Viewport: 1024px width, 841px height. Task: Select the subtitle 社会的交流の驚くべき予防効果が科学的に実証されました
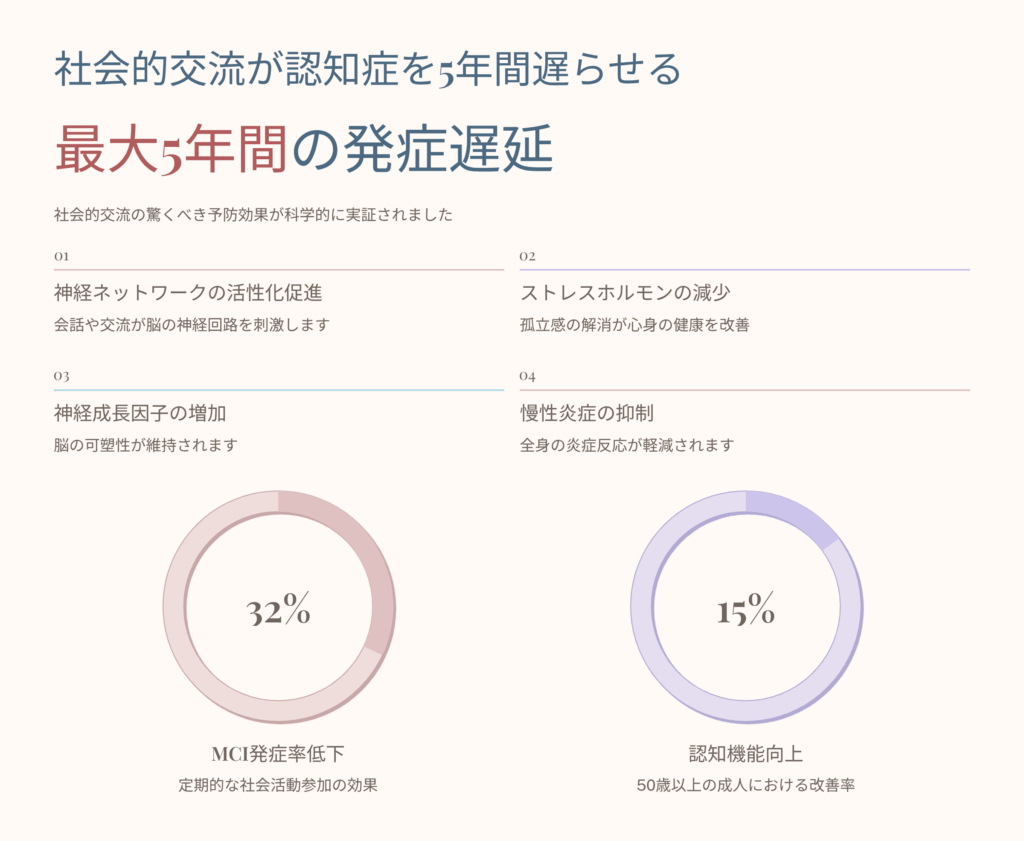click(x=254, y=215)
